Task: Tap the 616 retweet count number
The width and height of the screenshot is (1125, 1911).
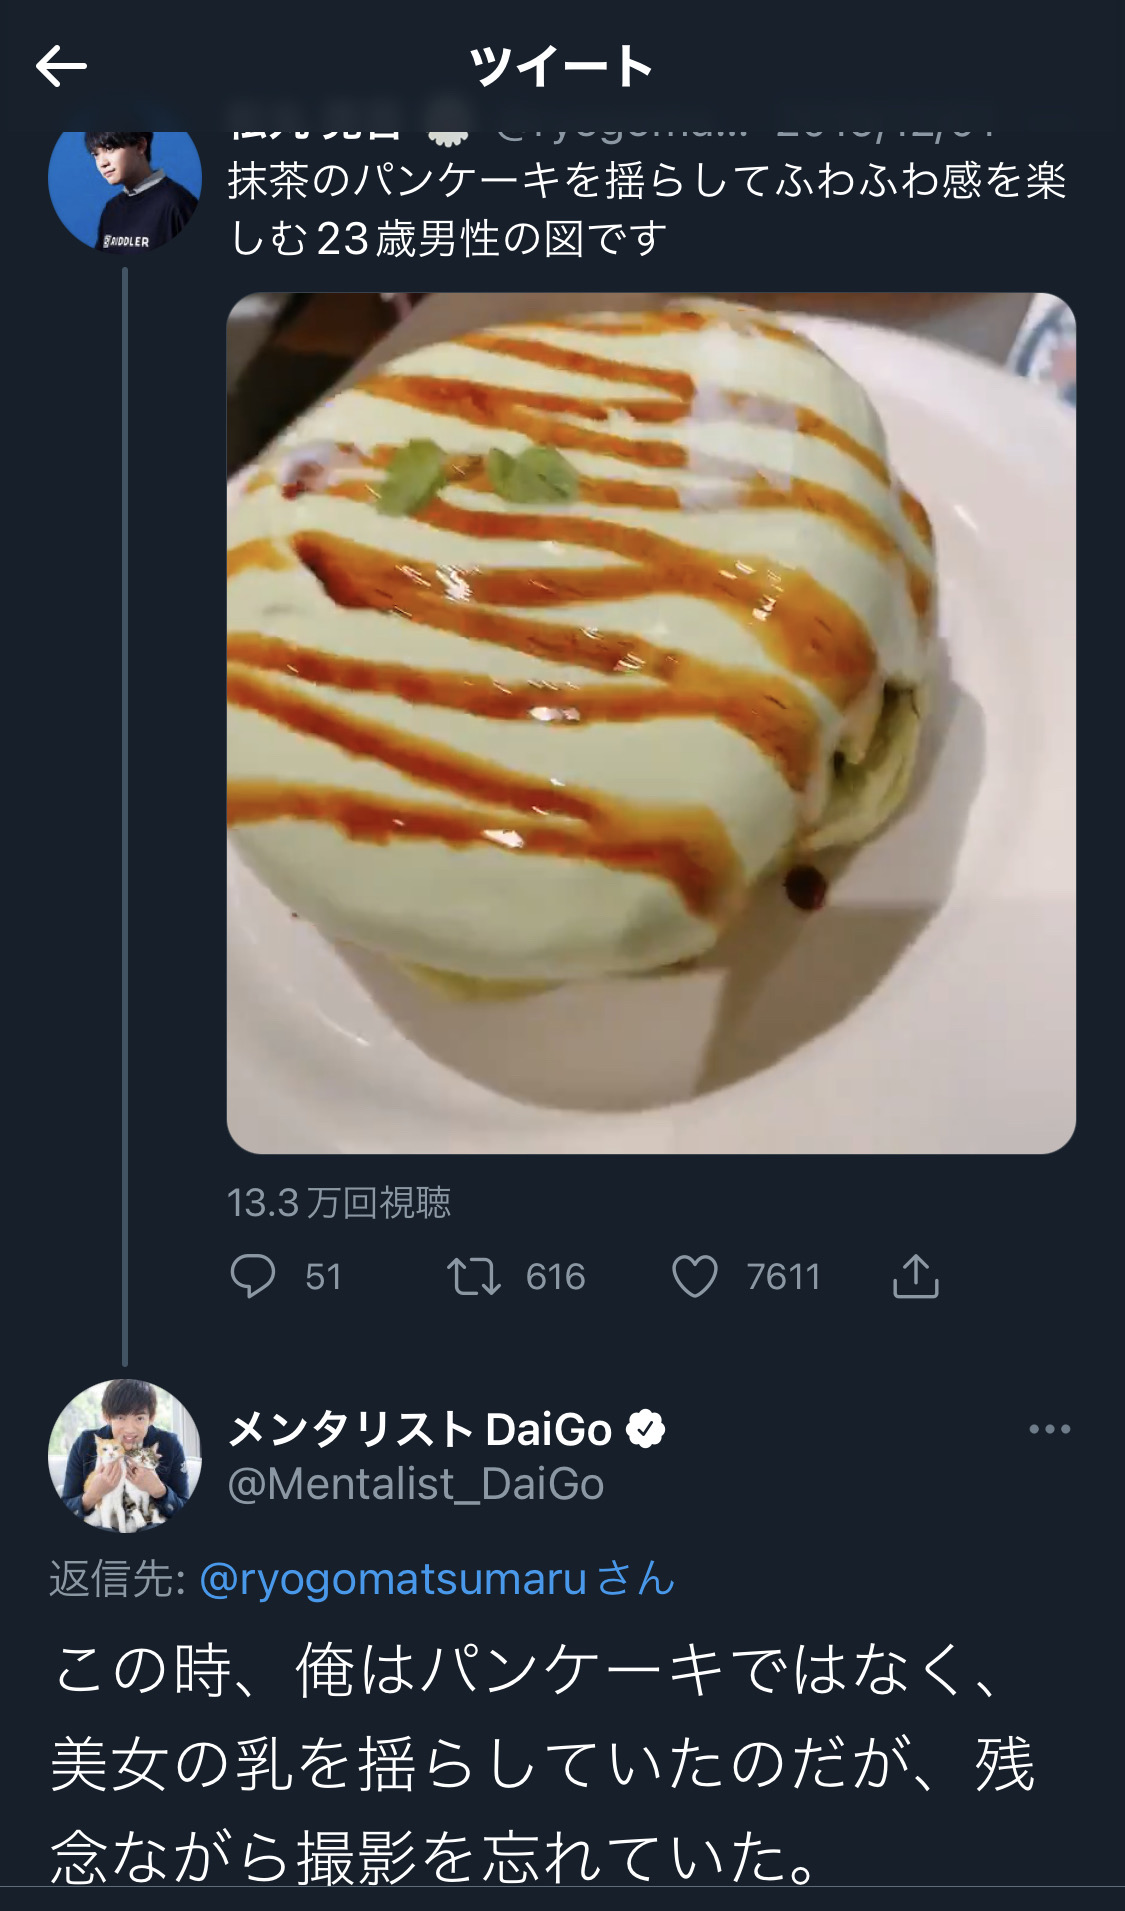Action: pyautogui.click(x=555, y=1277)
